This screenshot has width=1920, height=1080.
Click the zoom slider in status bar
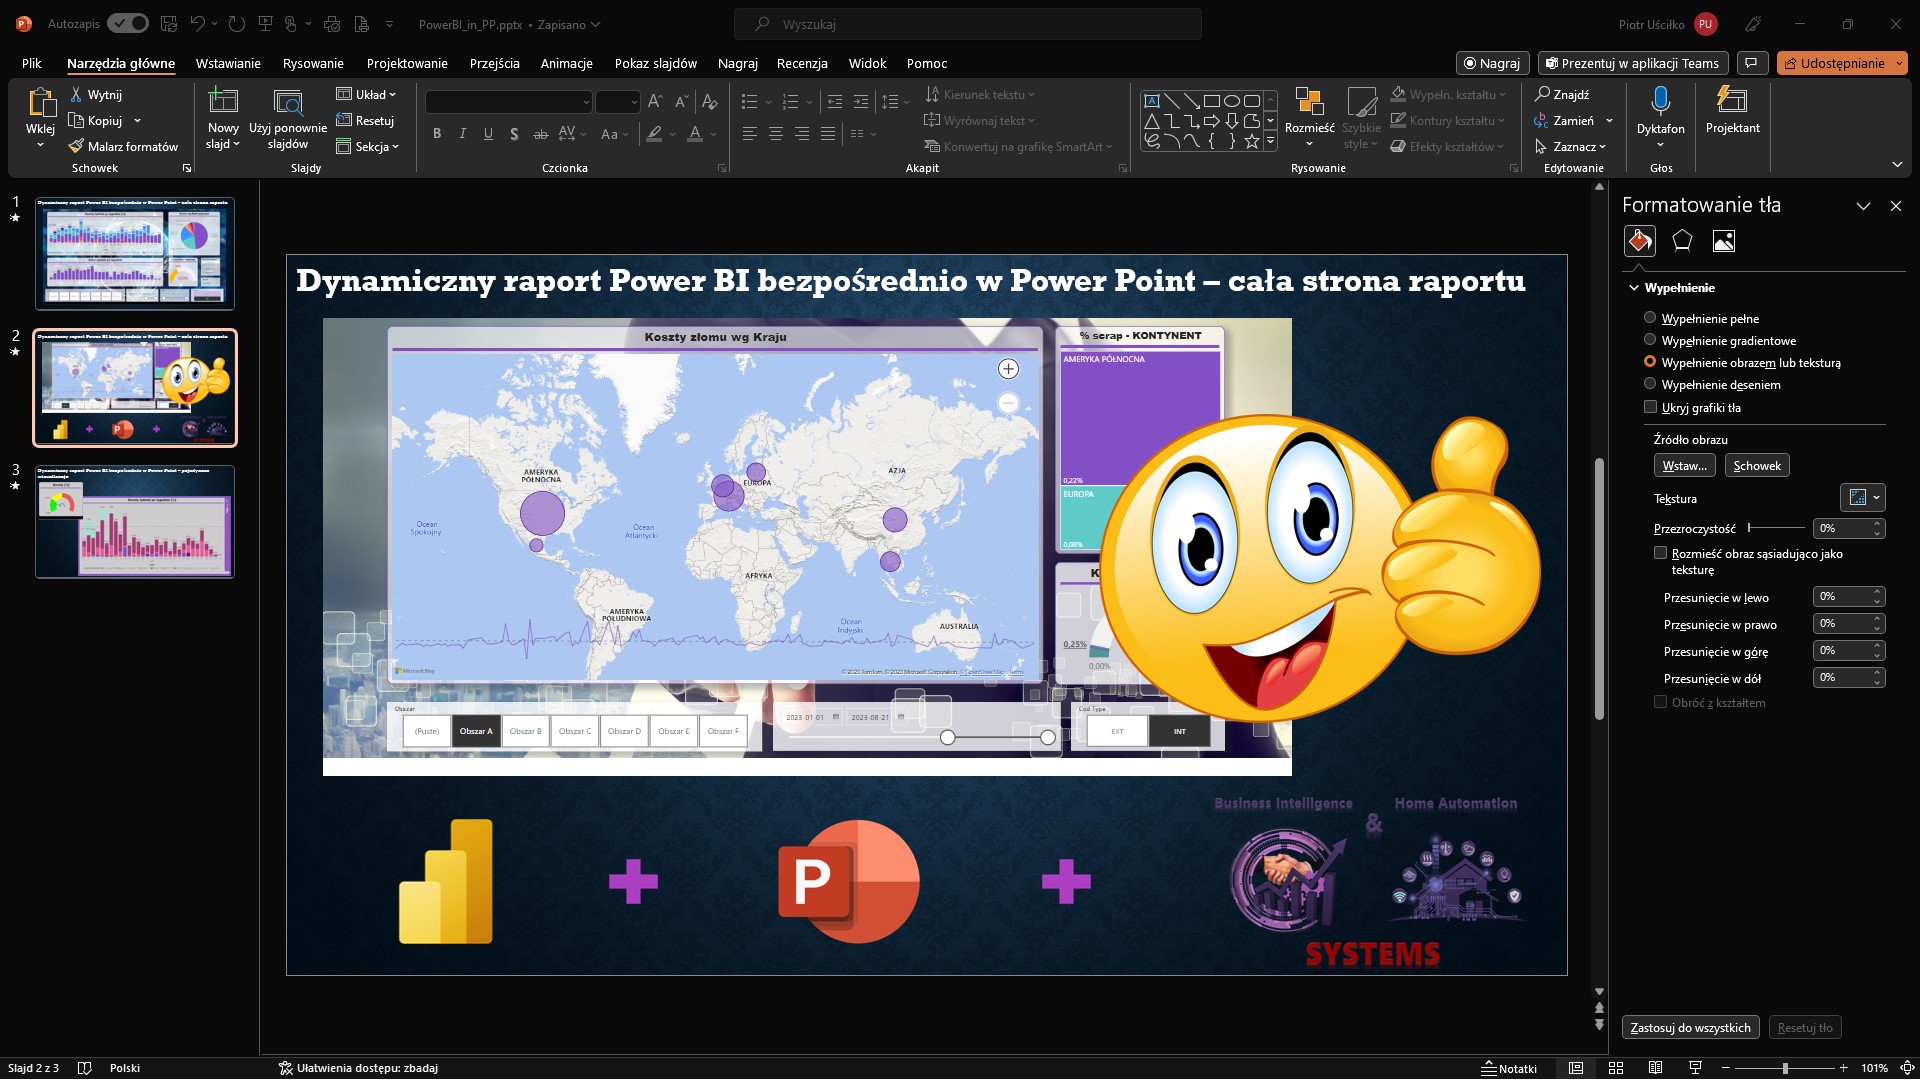[1785, 1068]
